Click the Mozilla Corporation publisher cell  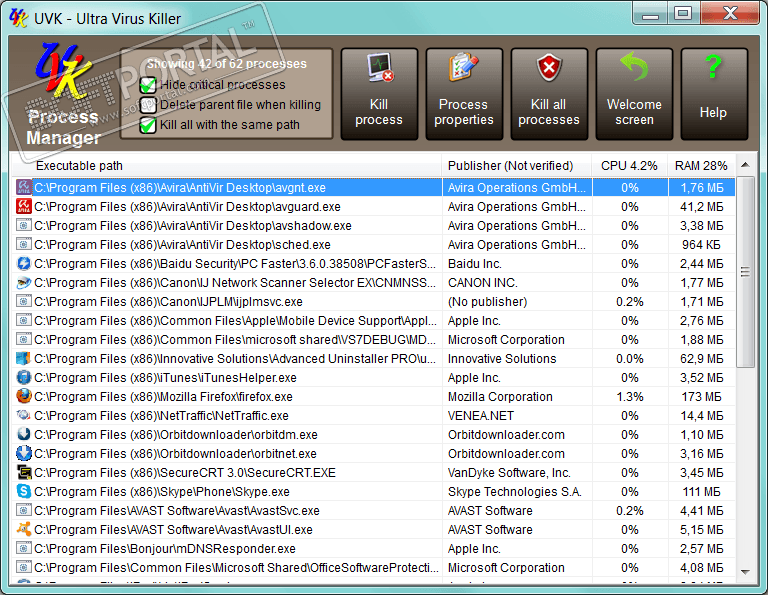500,397
